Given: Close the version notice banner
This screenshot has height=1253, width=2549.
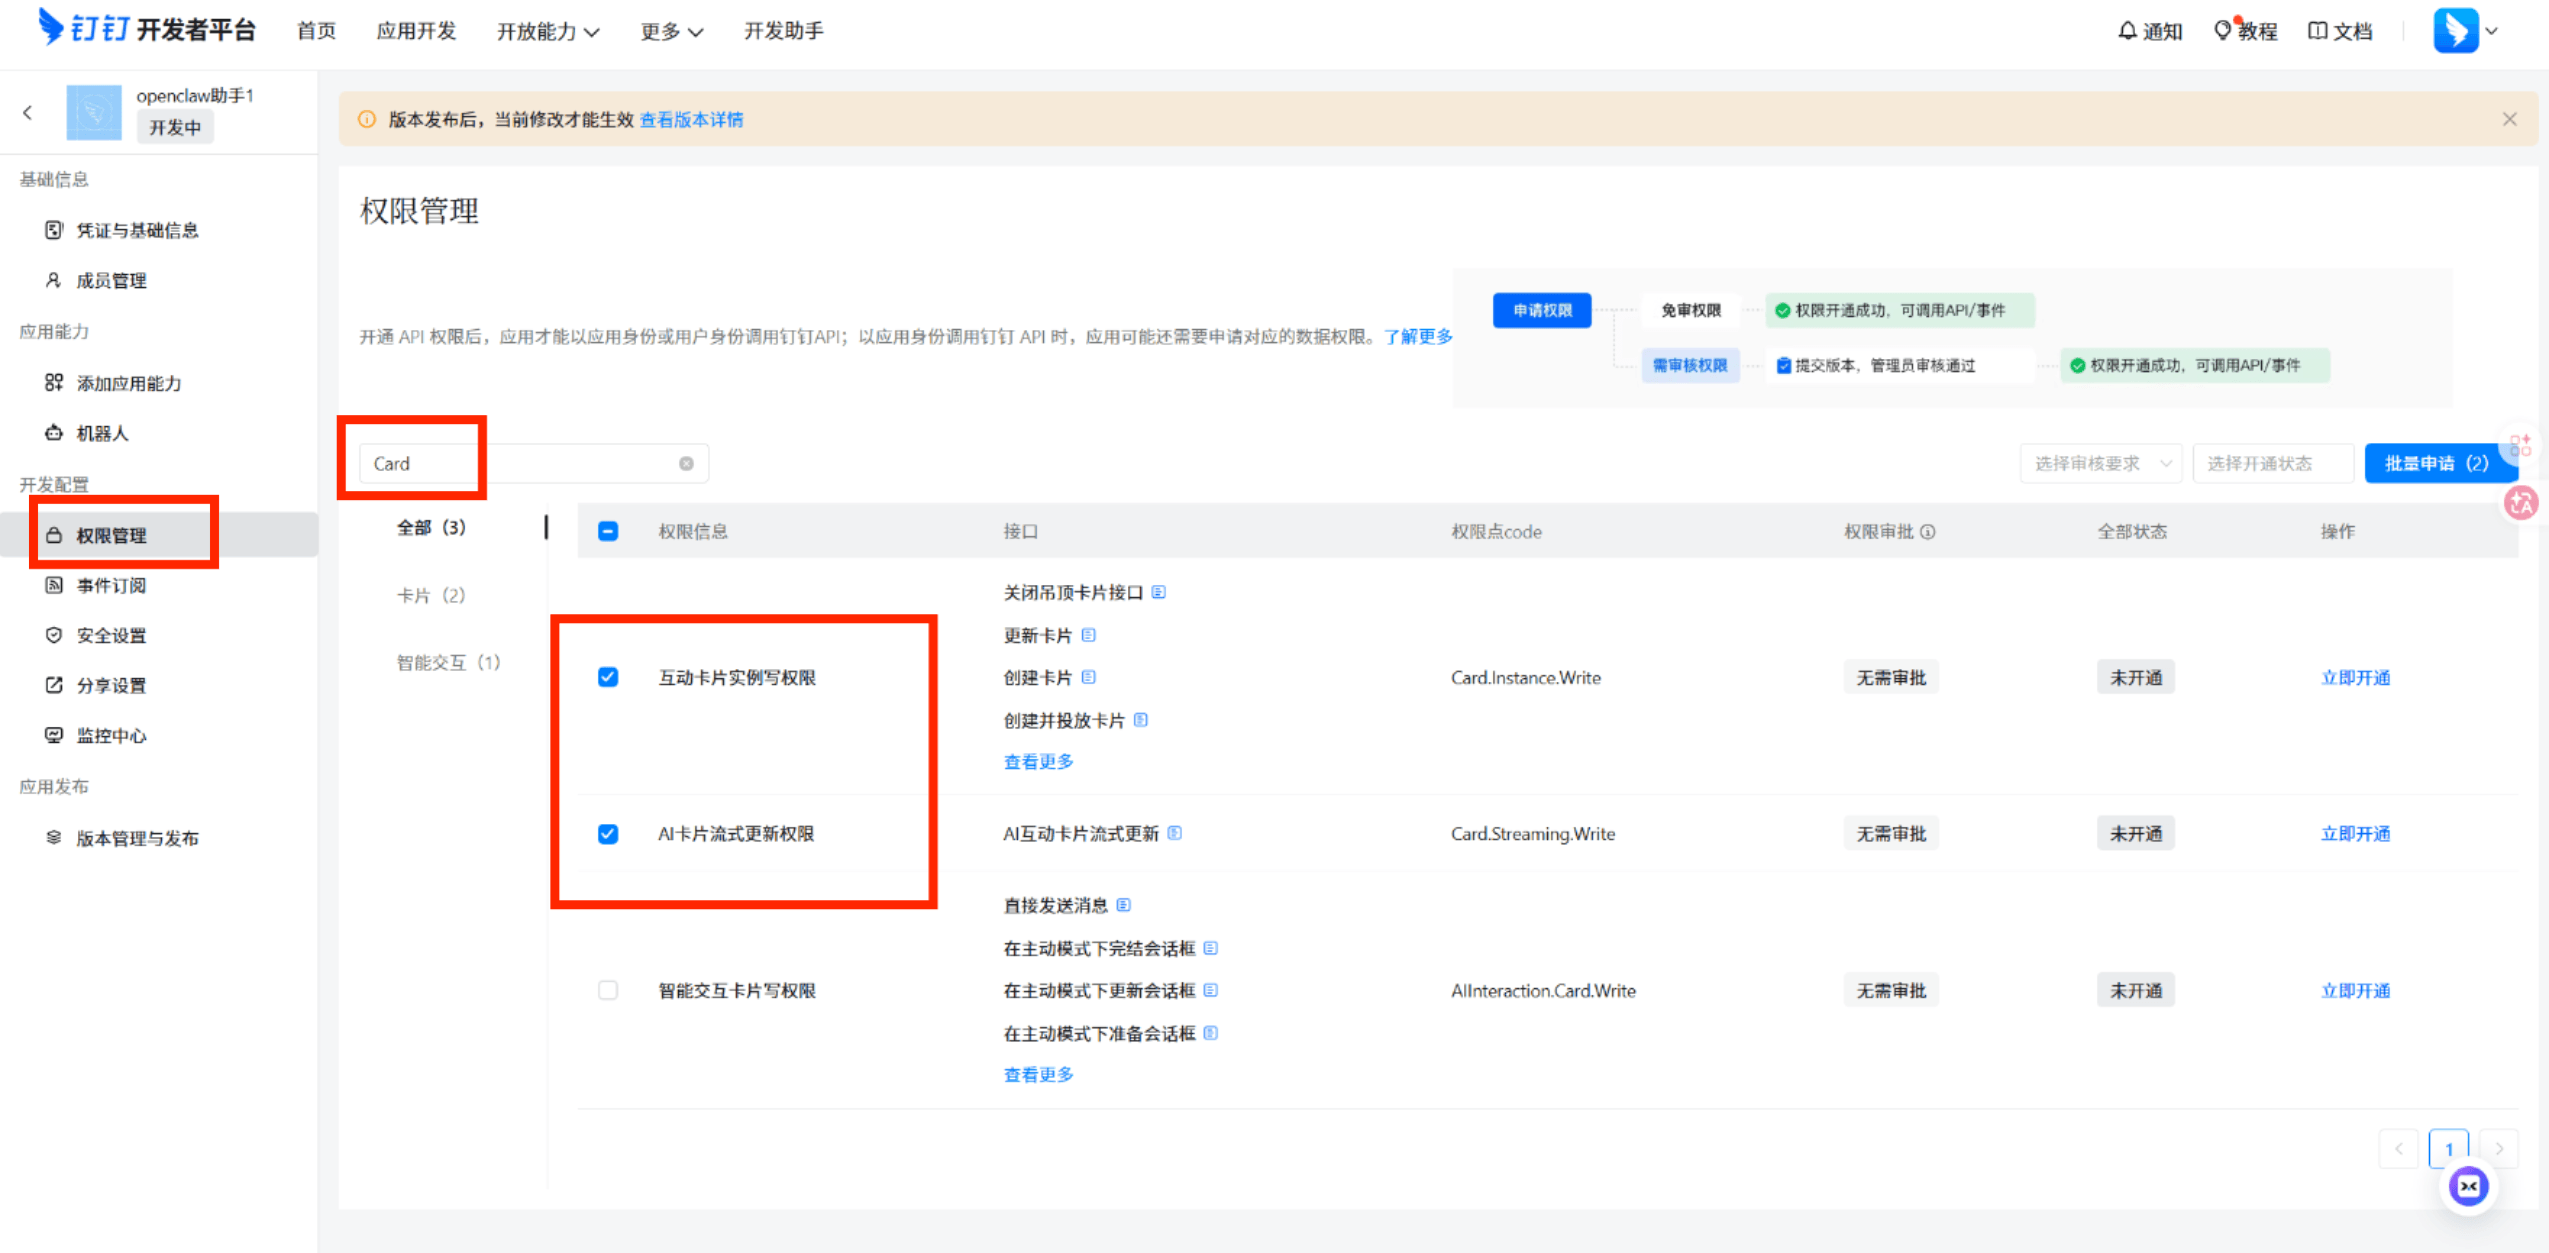Looking at the screenshot, I should [2509, 119].
